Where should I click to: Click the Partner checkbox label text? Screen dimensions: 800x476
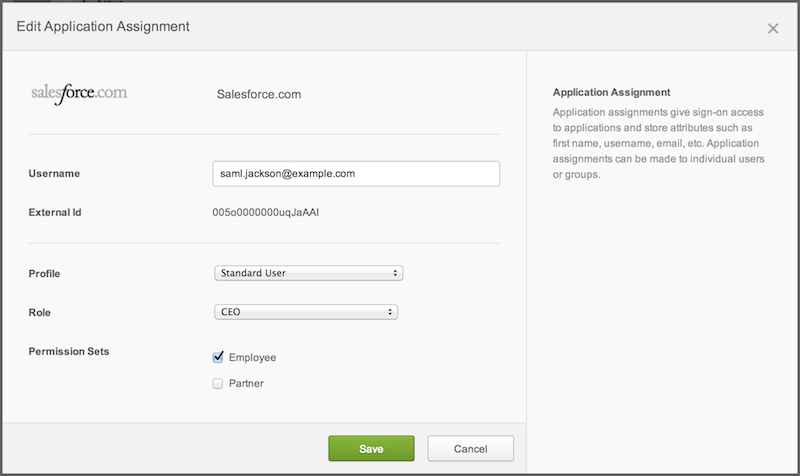pos(246,383)
